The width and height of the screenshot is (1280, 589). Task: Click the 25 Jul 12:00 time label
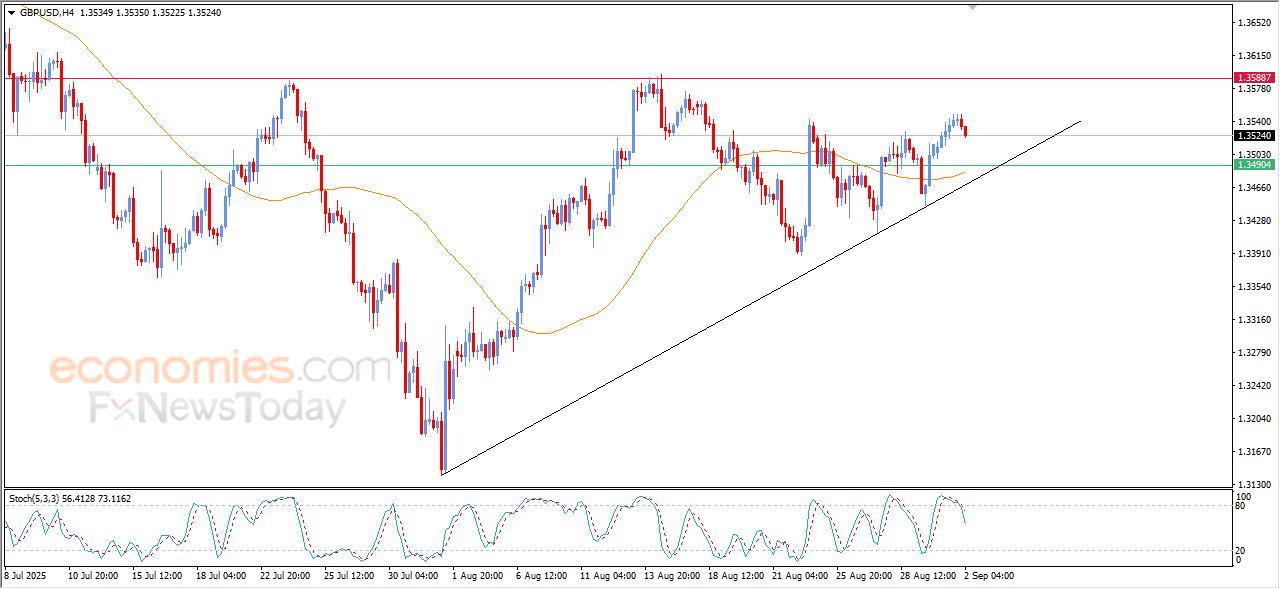[x=349, y=576]
